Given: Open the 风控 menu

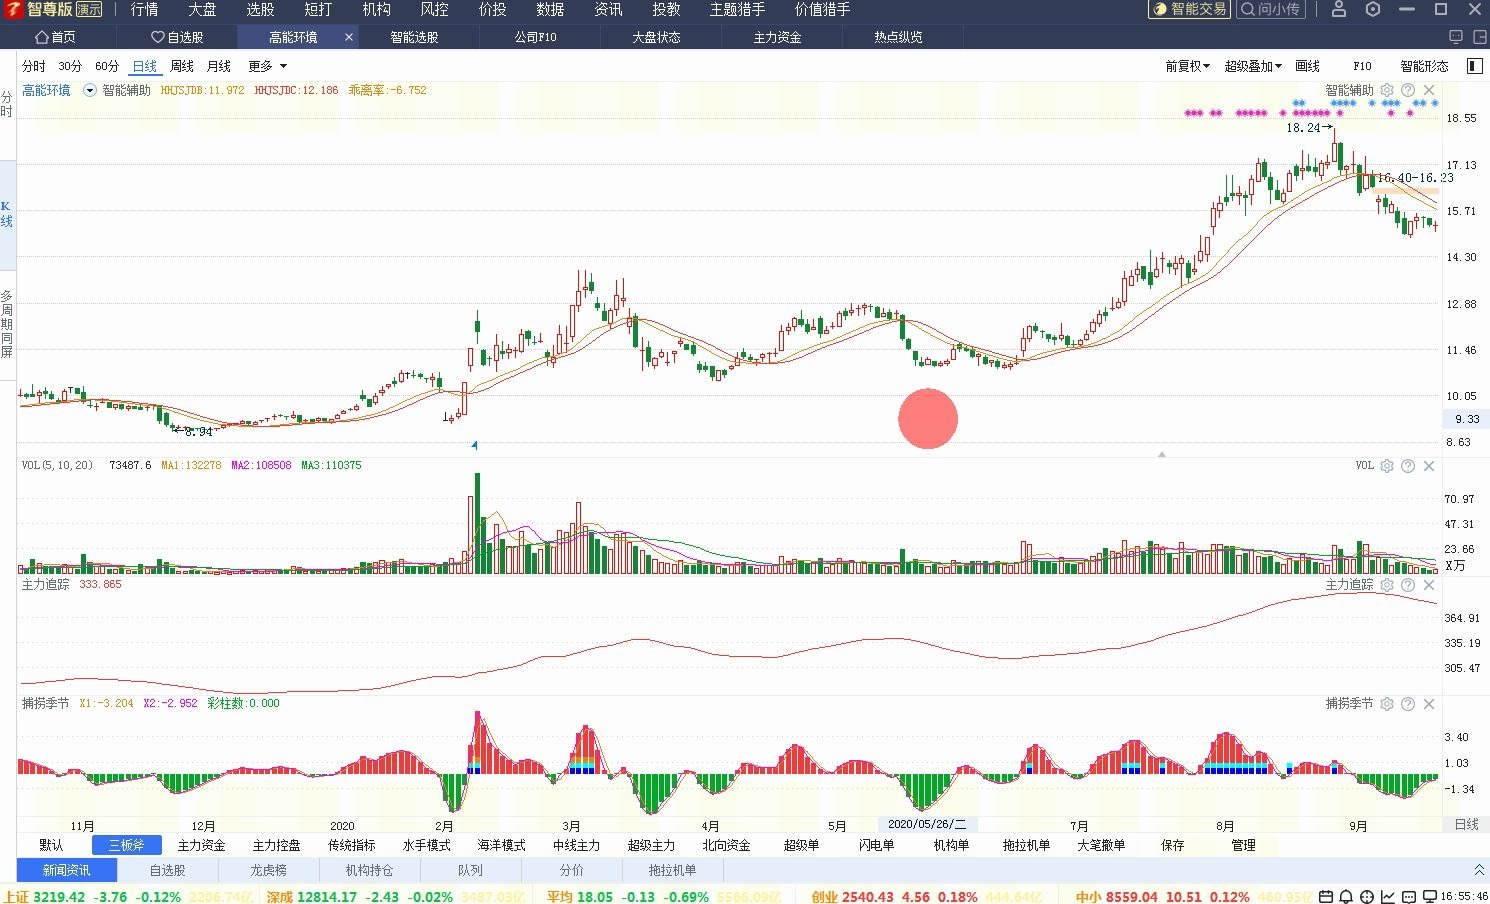Looking at the screenshot, I should 434,9.
